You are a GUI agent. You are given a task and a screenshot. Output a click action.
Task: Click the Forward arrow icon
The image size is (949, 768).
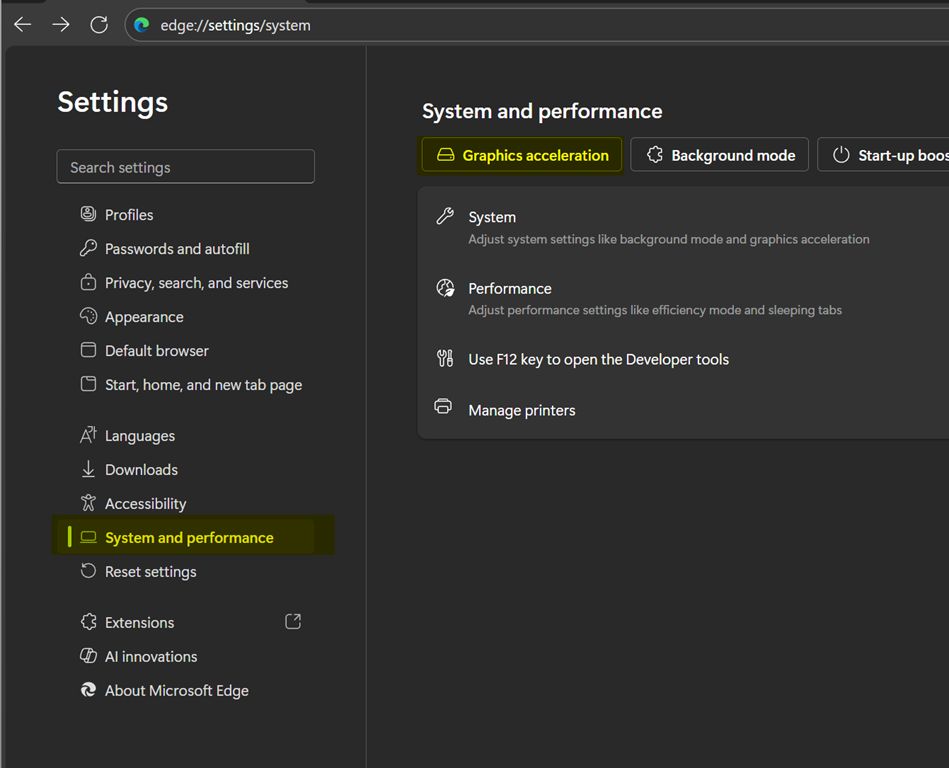[61, 25]
